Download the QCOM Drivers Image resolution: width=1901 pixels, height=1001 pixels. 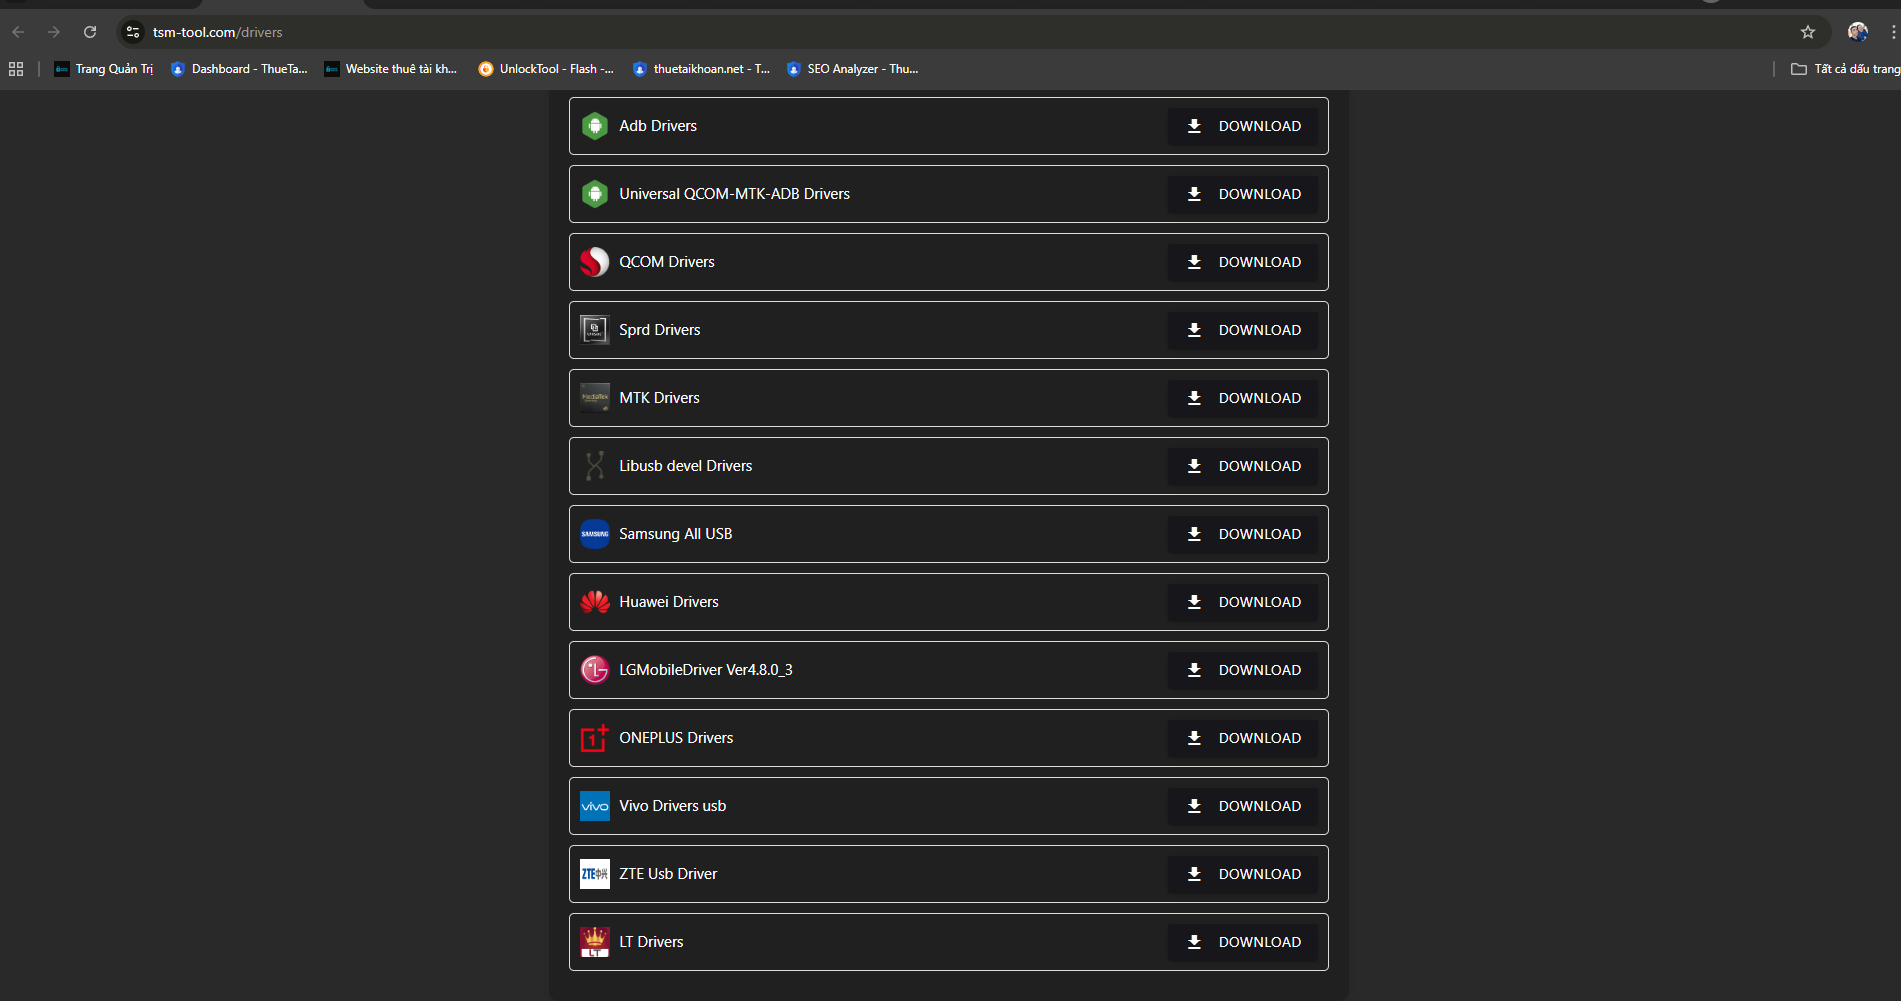[1243, 262]
